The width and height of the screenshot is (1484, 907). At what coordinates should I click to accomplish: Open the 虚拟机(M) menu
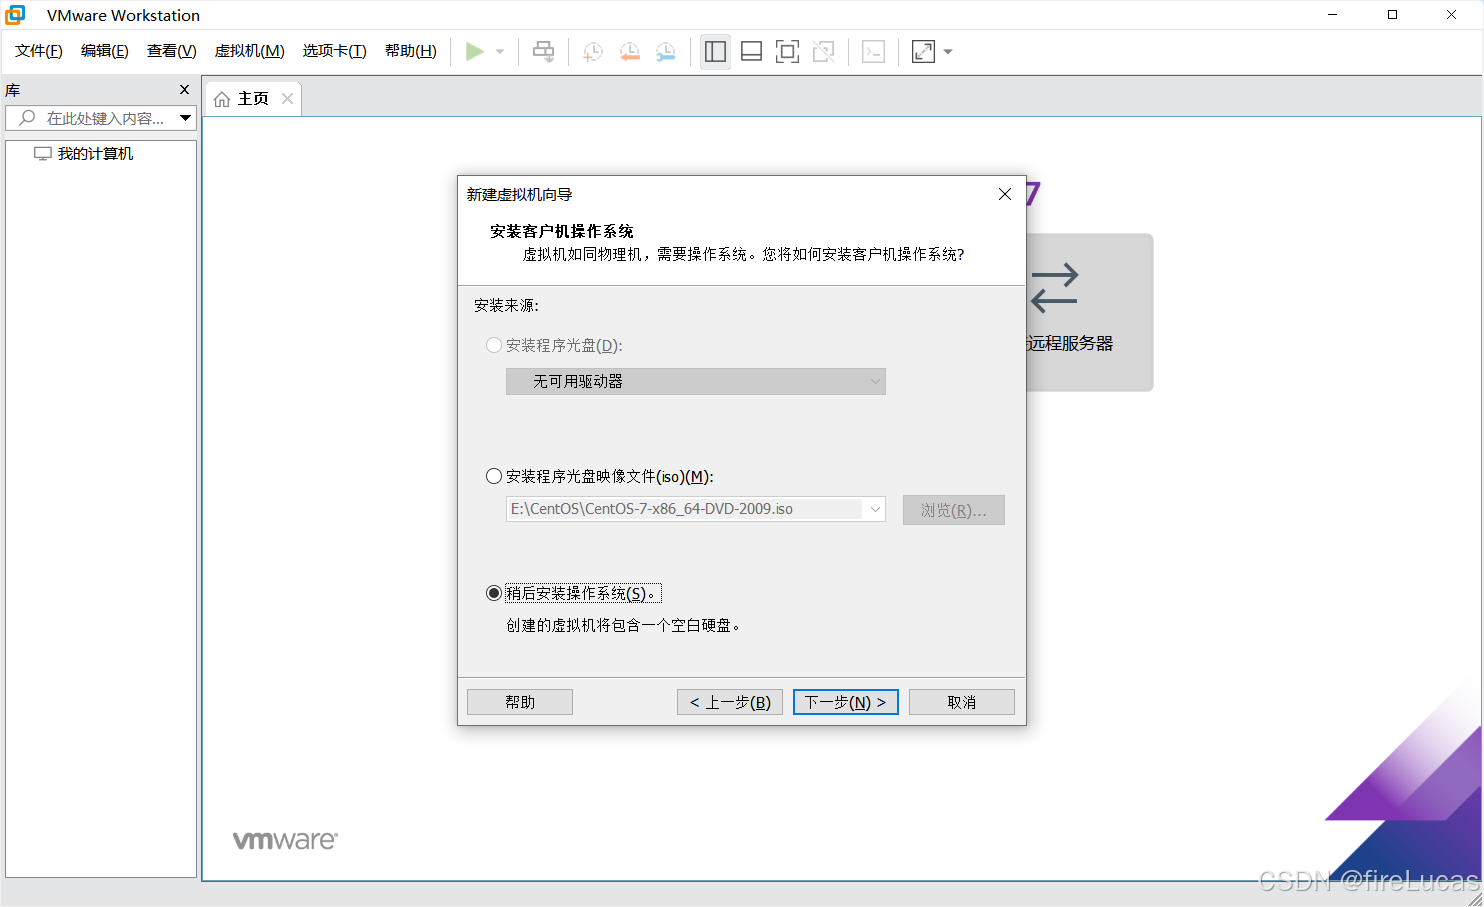(x=250, y=51)
